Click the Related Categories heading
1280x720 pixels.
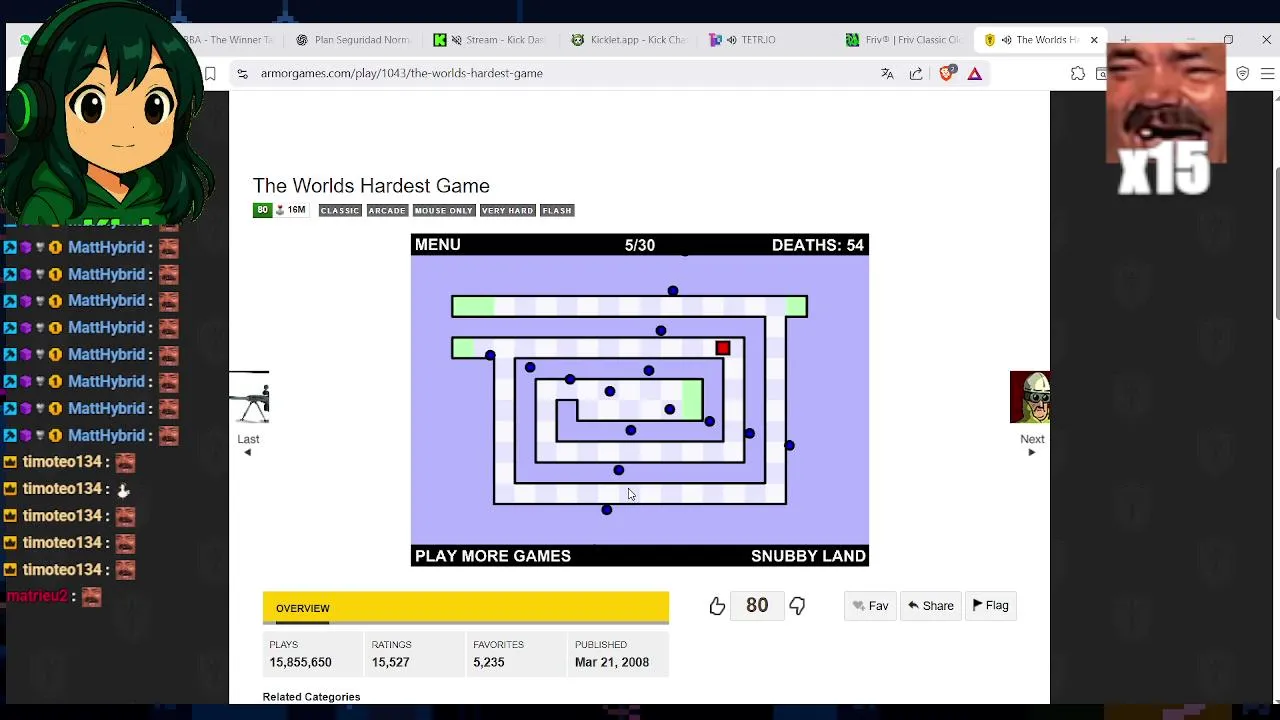[x=311, y=697]
